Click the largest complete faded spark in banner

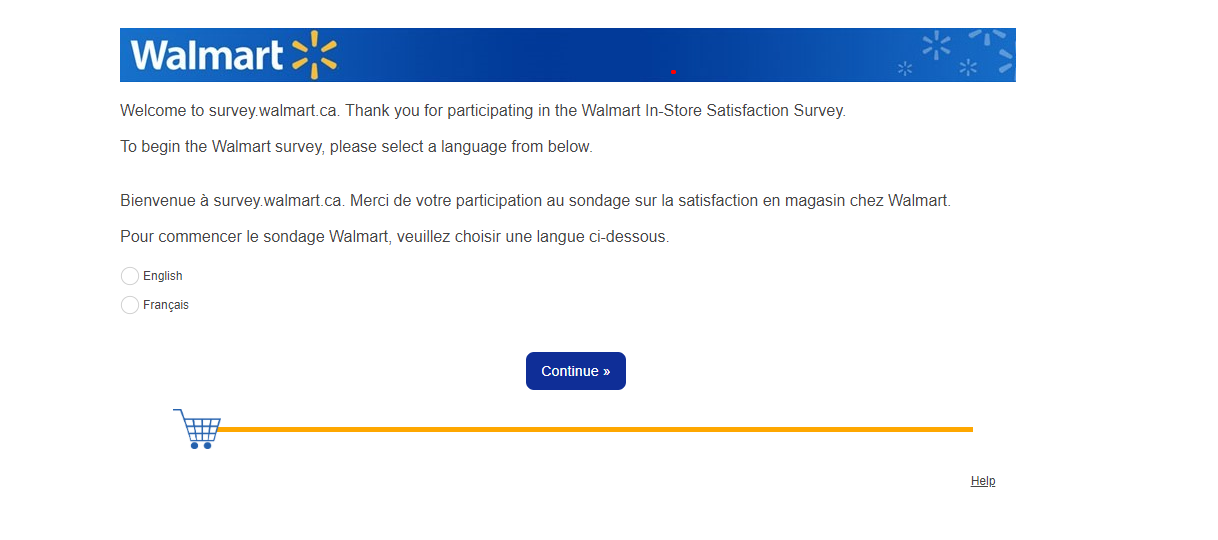936,45
